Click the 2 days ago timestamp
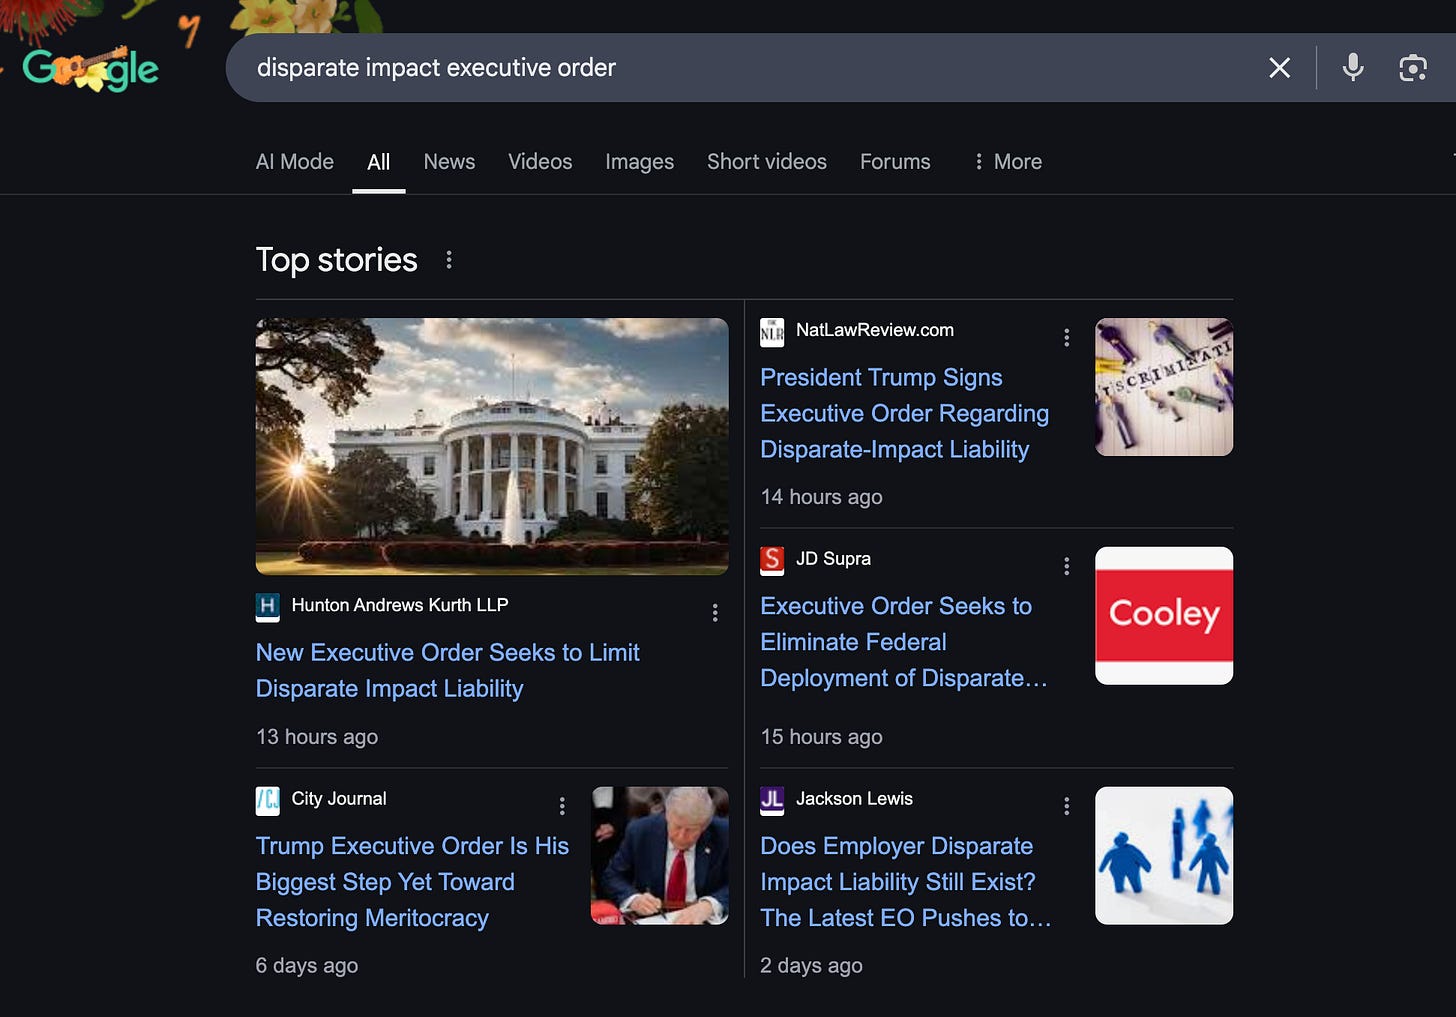 click(811, 966)
